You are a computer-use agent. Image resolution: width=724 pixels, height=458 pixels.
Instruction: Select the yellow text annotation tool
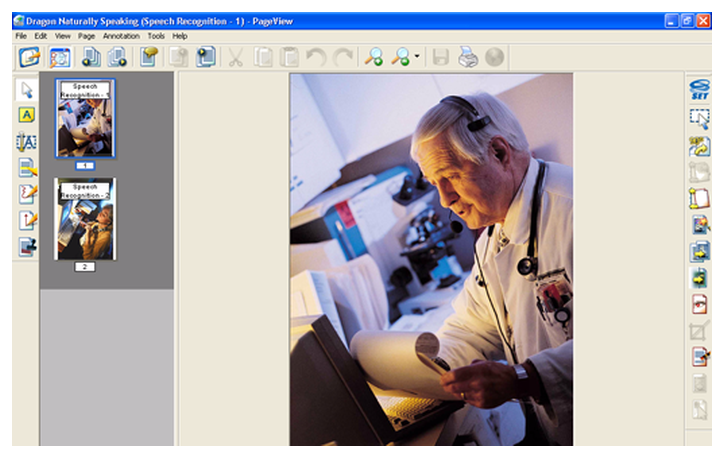pyautogui.click(x=26, y=115)
